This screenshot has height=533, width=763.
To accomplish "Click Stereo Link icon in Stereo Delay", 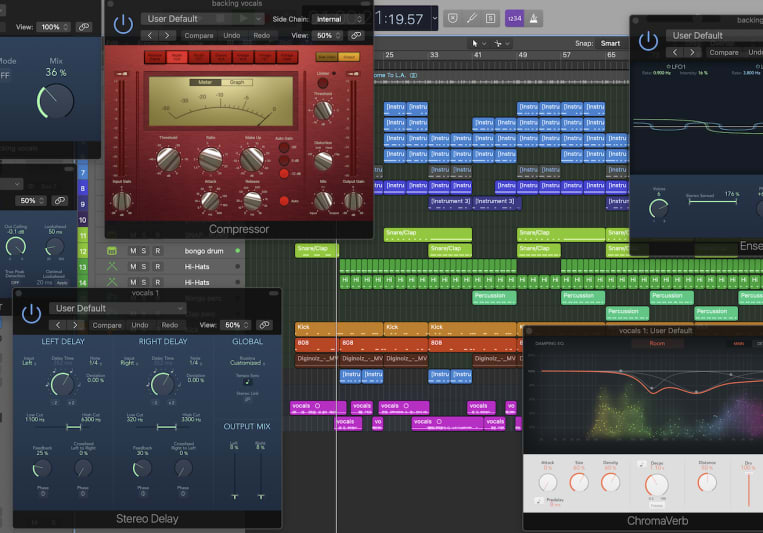I will (x=247, y=399).
